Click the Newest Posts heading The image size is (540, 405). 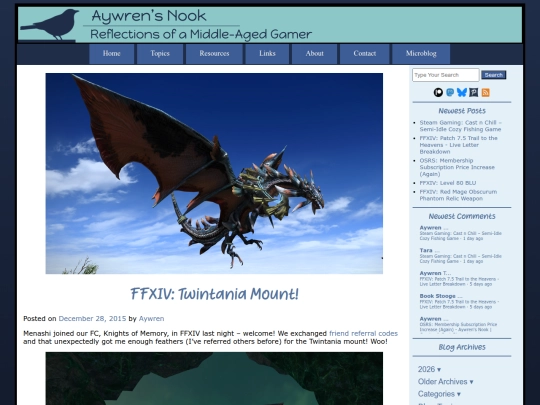462,111
